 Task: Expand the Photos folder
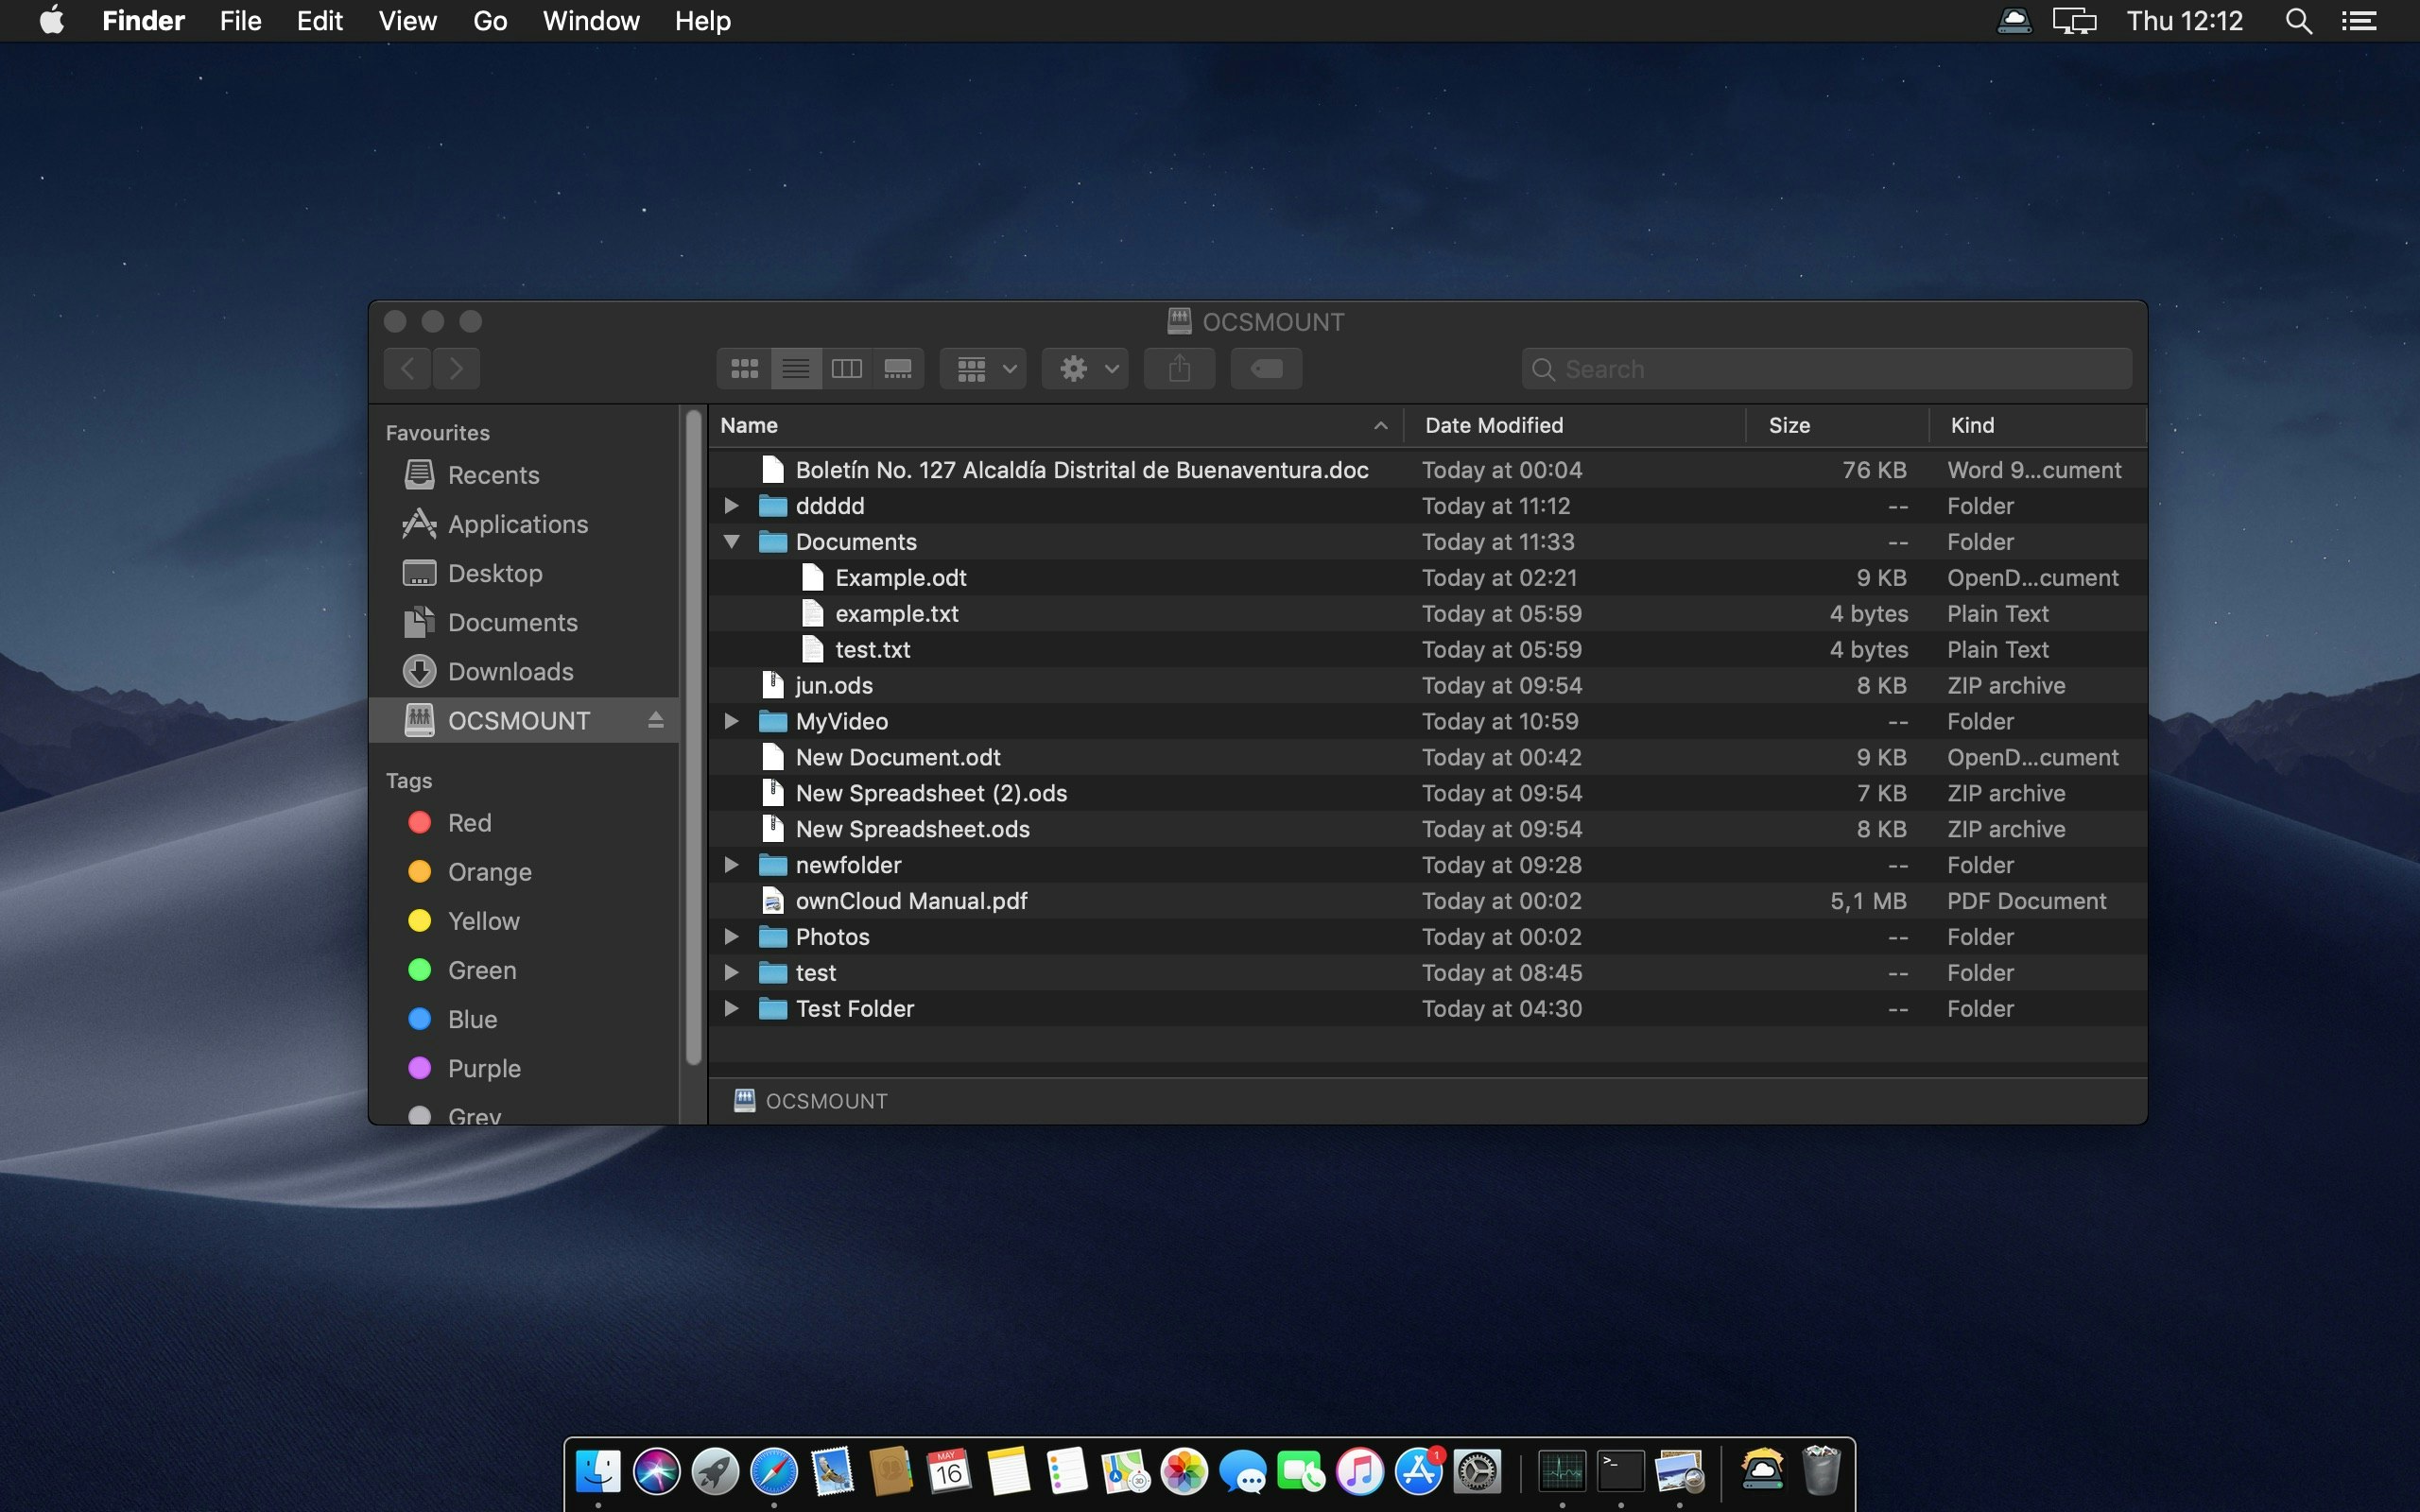point(731,936)
